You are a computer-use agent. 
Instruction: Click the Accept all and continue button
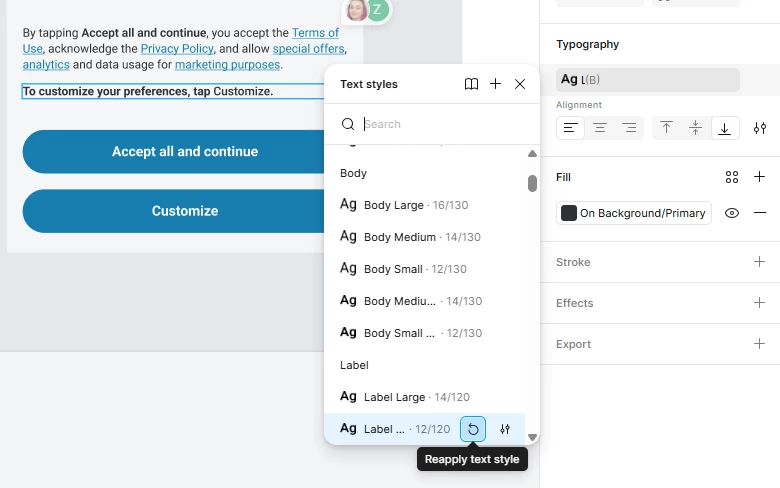(185, 152)
